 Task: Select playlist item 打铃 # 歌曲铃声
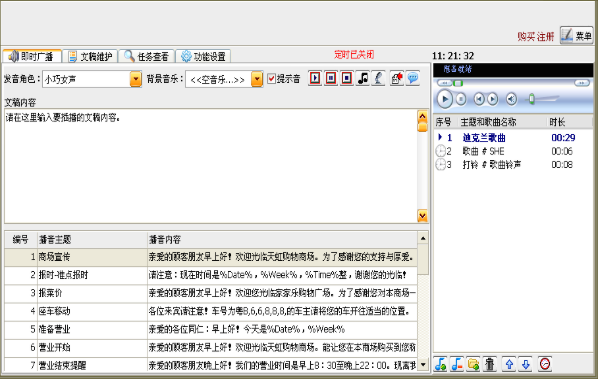pos(513,164)
